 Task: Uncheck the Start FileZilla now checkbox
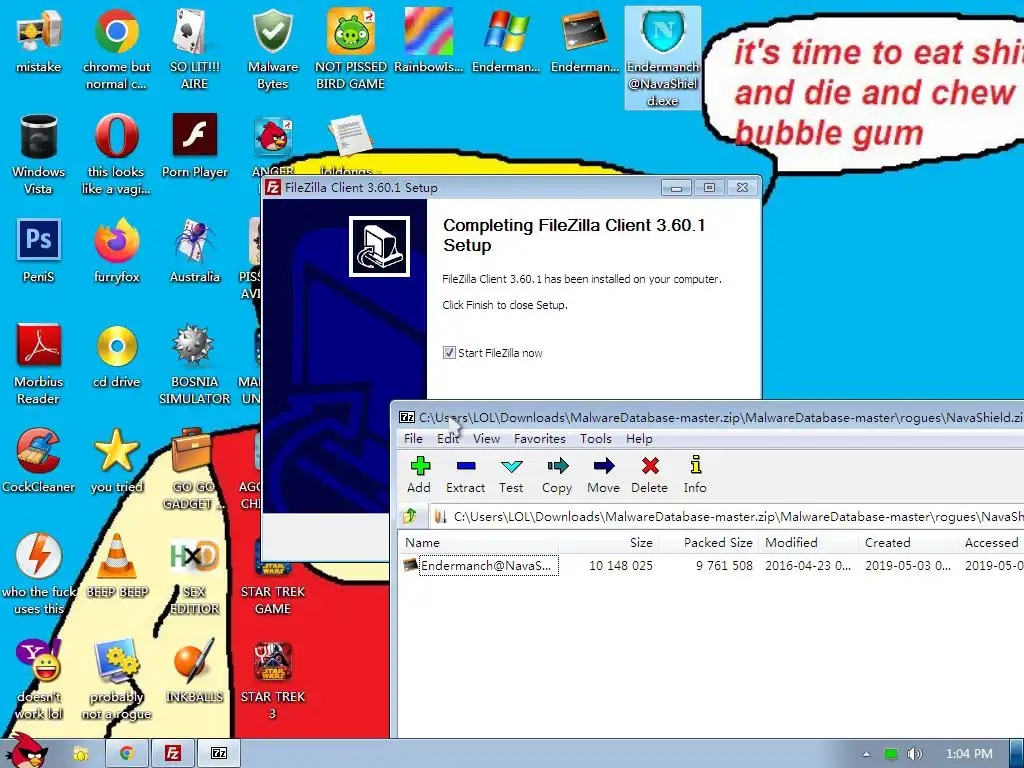click(449, 353)
